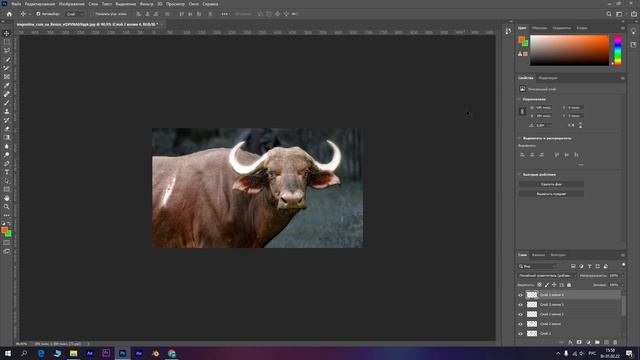Open Photoshop from the Windows taskbar
The height and width of the screenshot is (360, 640).
[122, 353]
